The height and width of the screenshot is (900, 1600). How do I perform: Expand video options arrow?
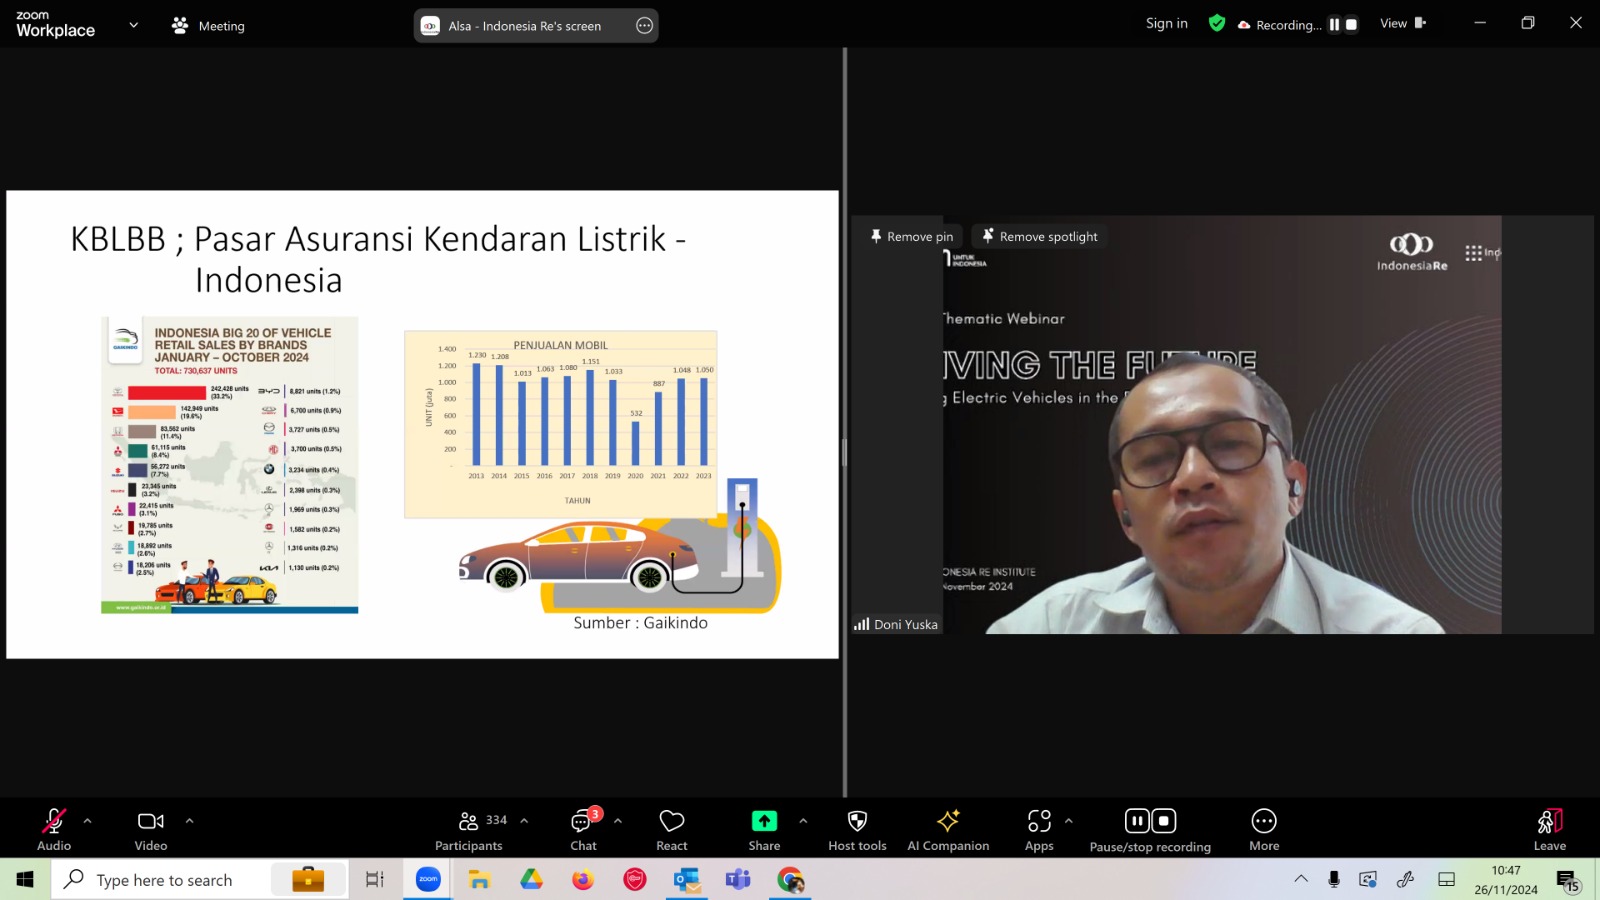click(190, 821)
